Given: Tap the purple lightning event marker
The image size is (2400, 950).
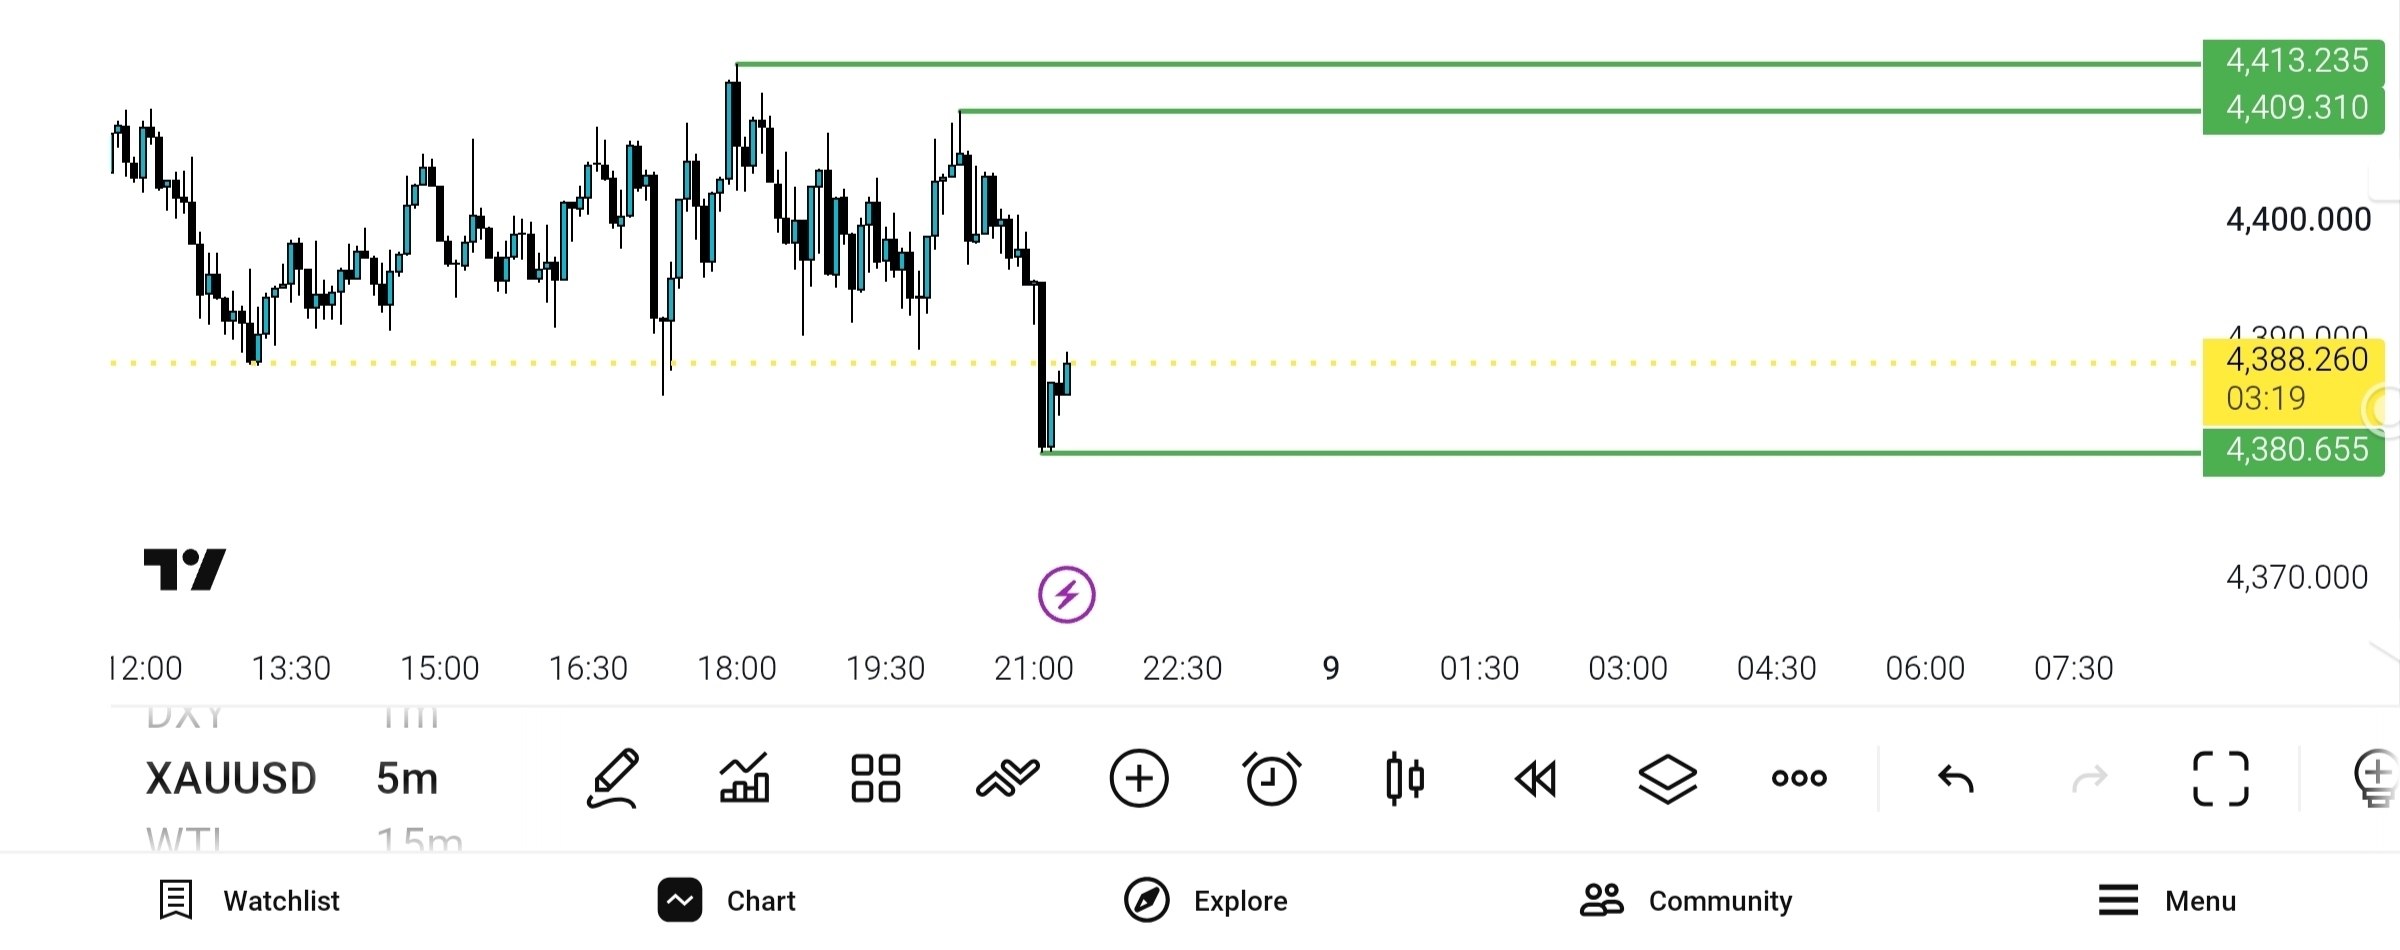Looking at the screenshot, I should click(x=1066, y=595).
